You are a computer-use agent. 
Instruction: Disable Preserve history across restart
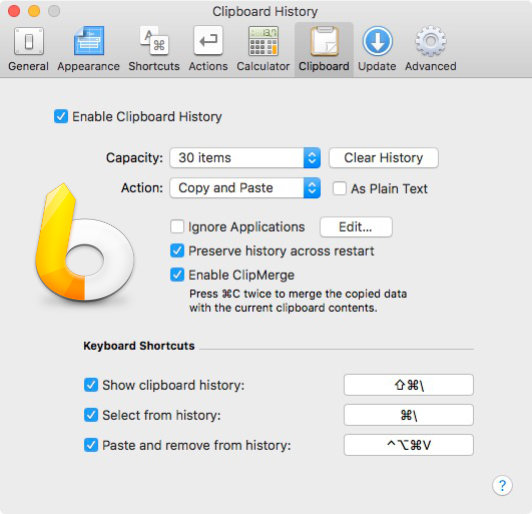[177, 251]
